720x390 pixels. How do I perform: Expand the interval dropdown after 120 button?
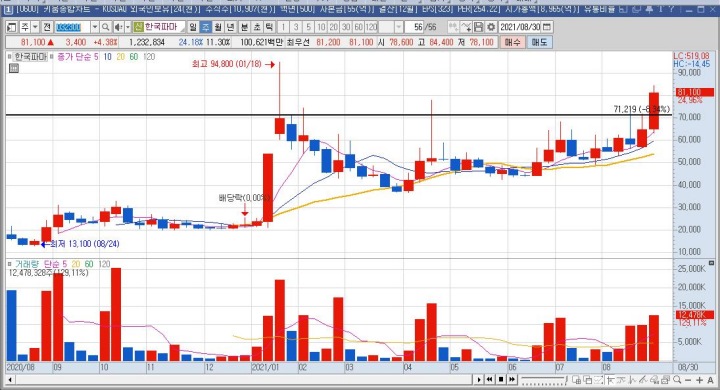pyautogui.click(x=399, y=27)
